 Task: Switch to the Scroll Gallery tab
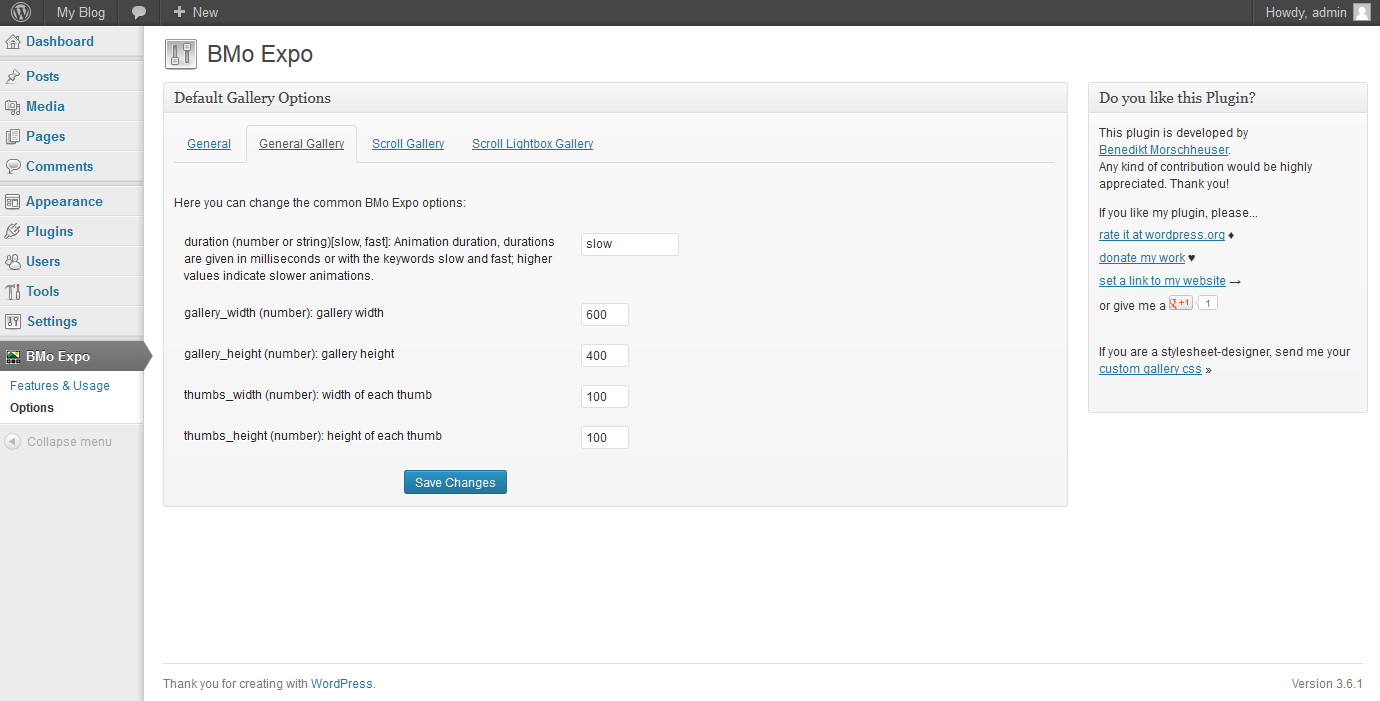tap(408, 144)
